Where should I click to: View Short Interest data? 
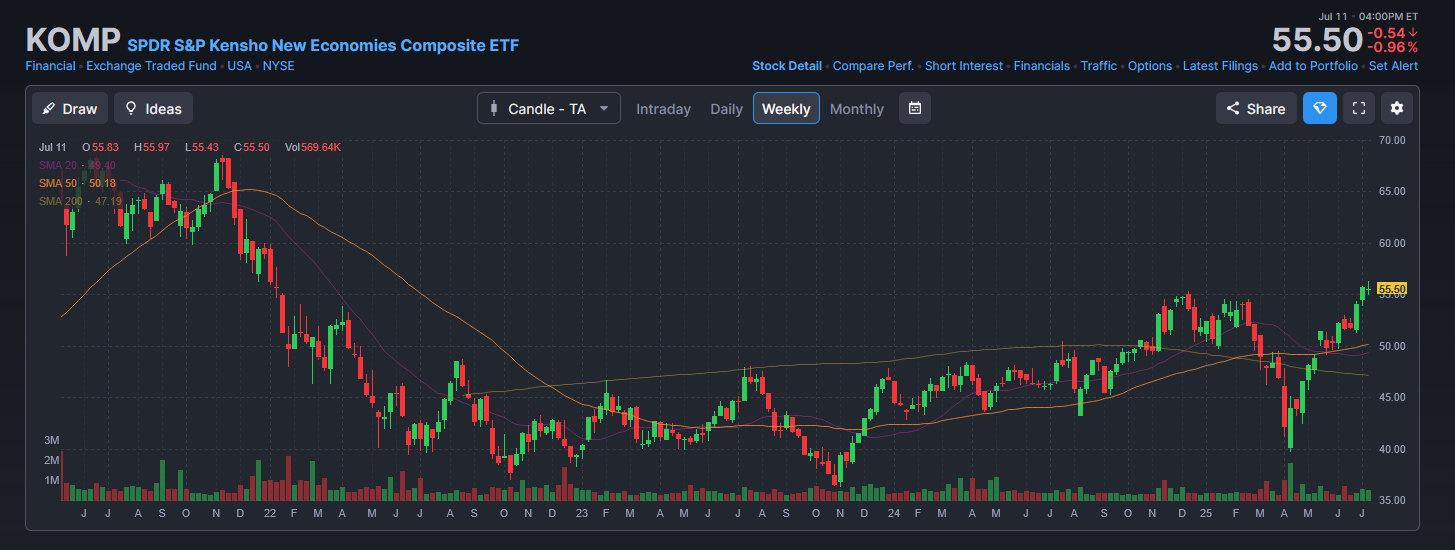coord(964,66)
